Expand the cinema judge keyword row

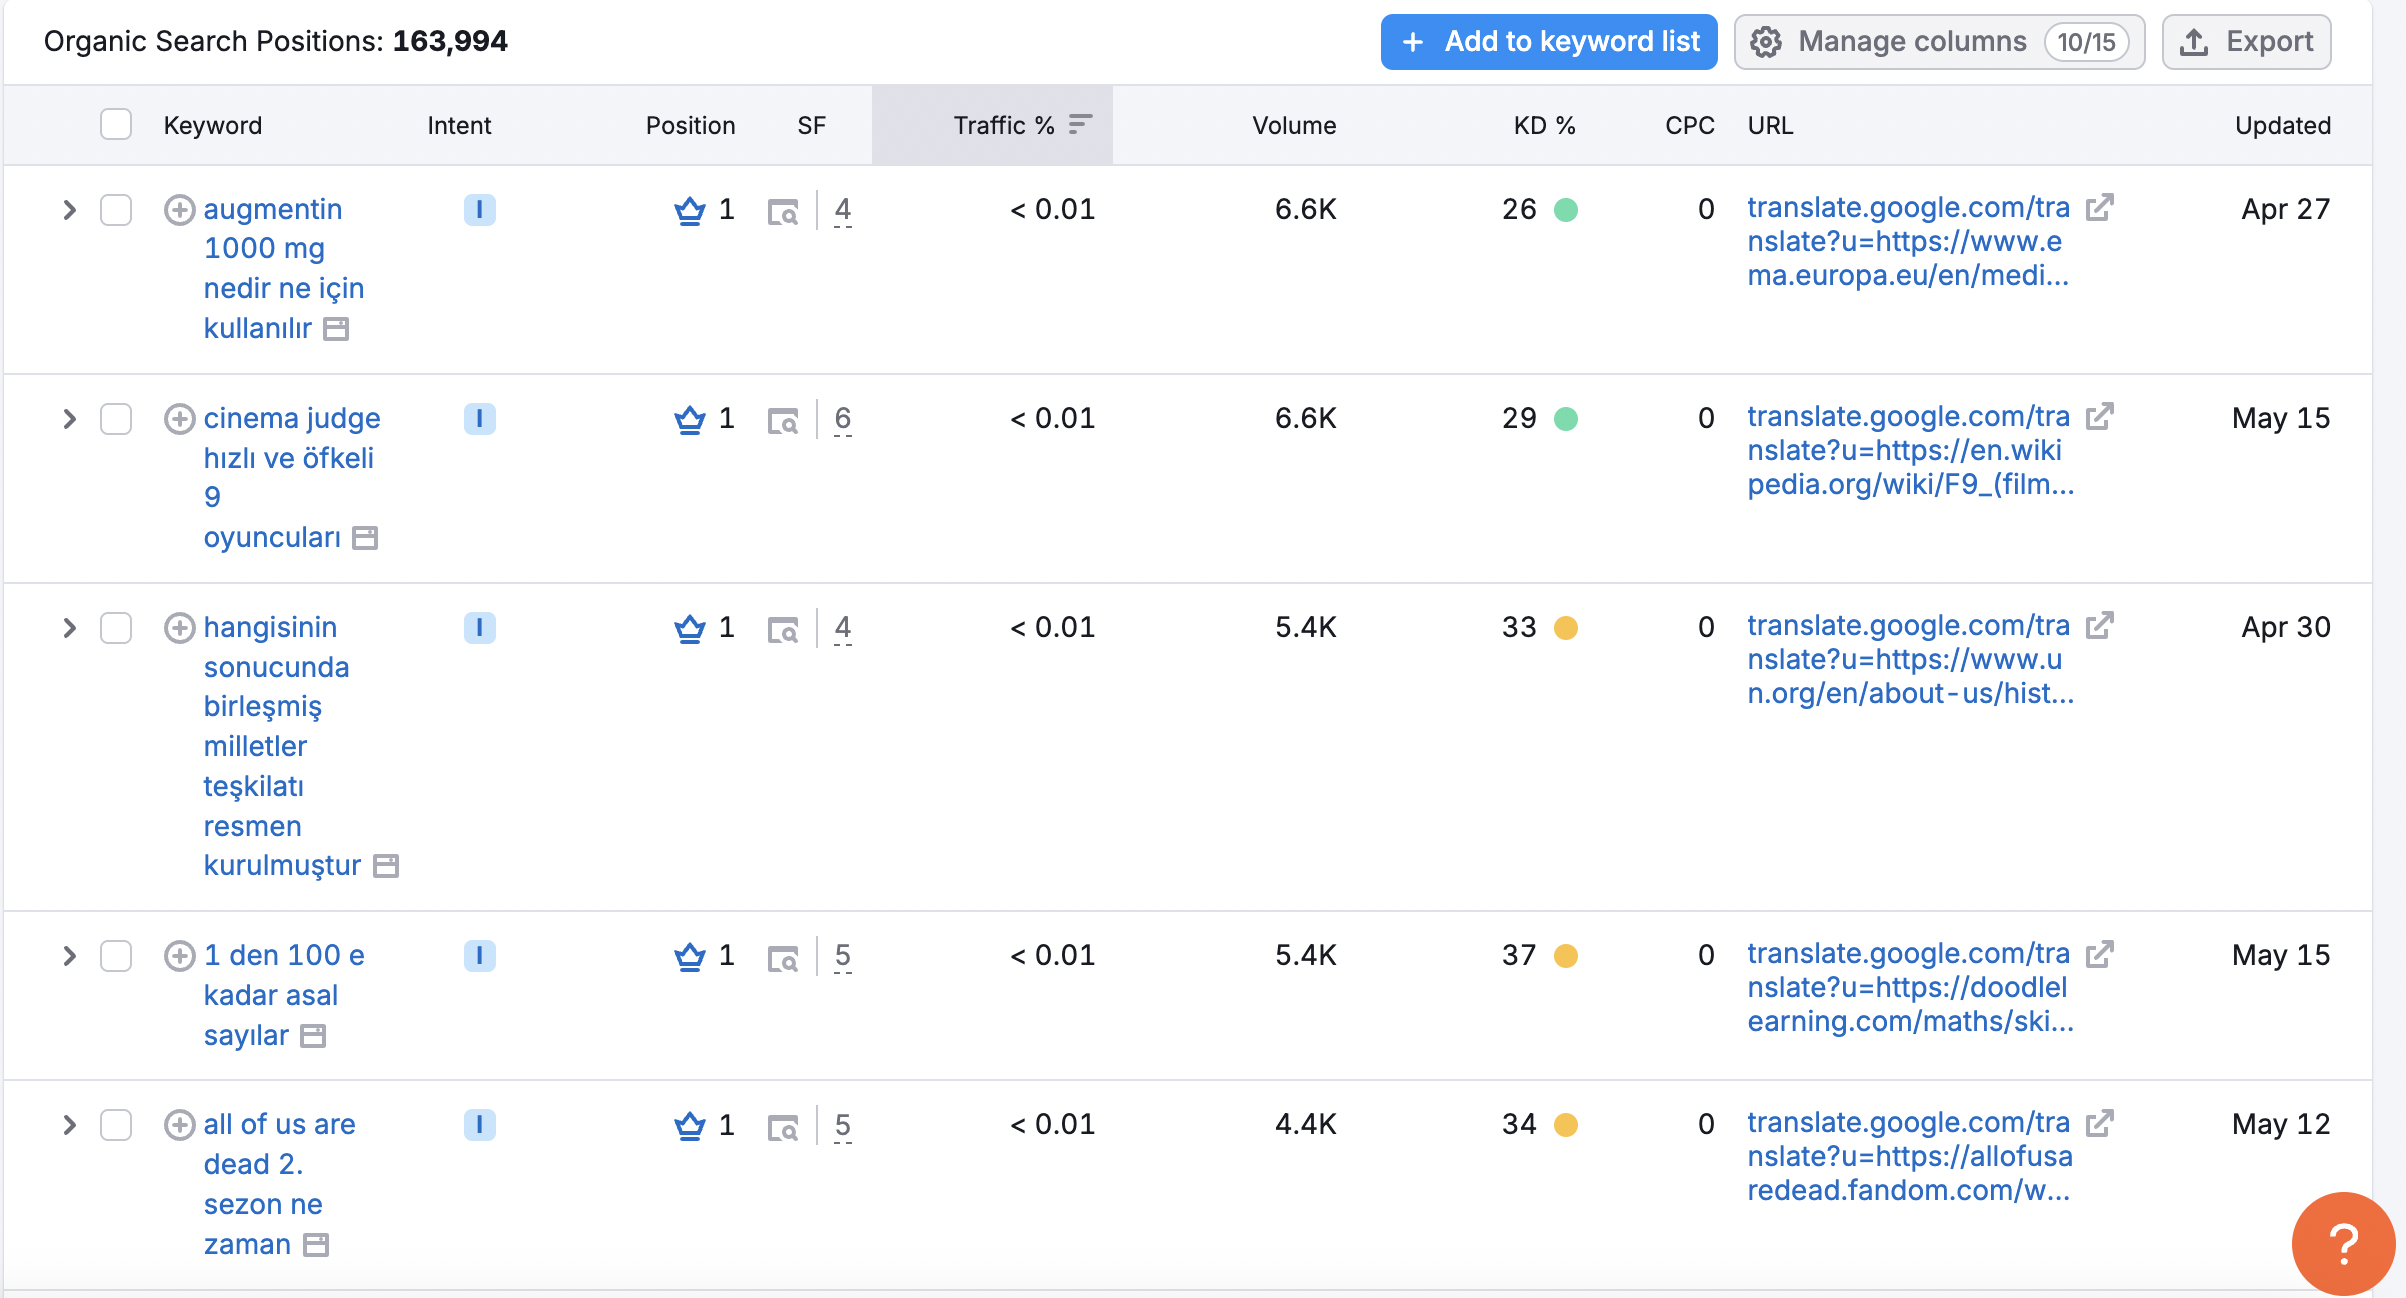pos(69,419)
